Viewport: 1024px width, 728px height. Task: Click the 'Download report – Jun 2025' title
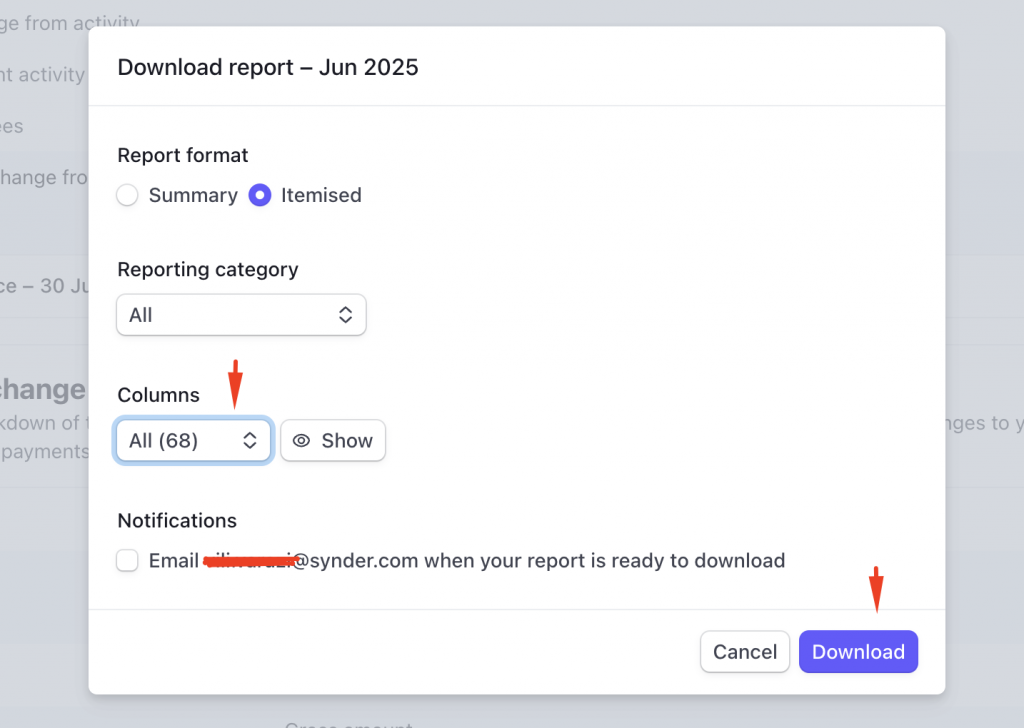click(x=268, y=68)
